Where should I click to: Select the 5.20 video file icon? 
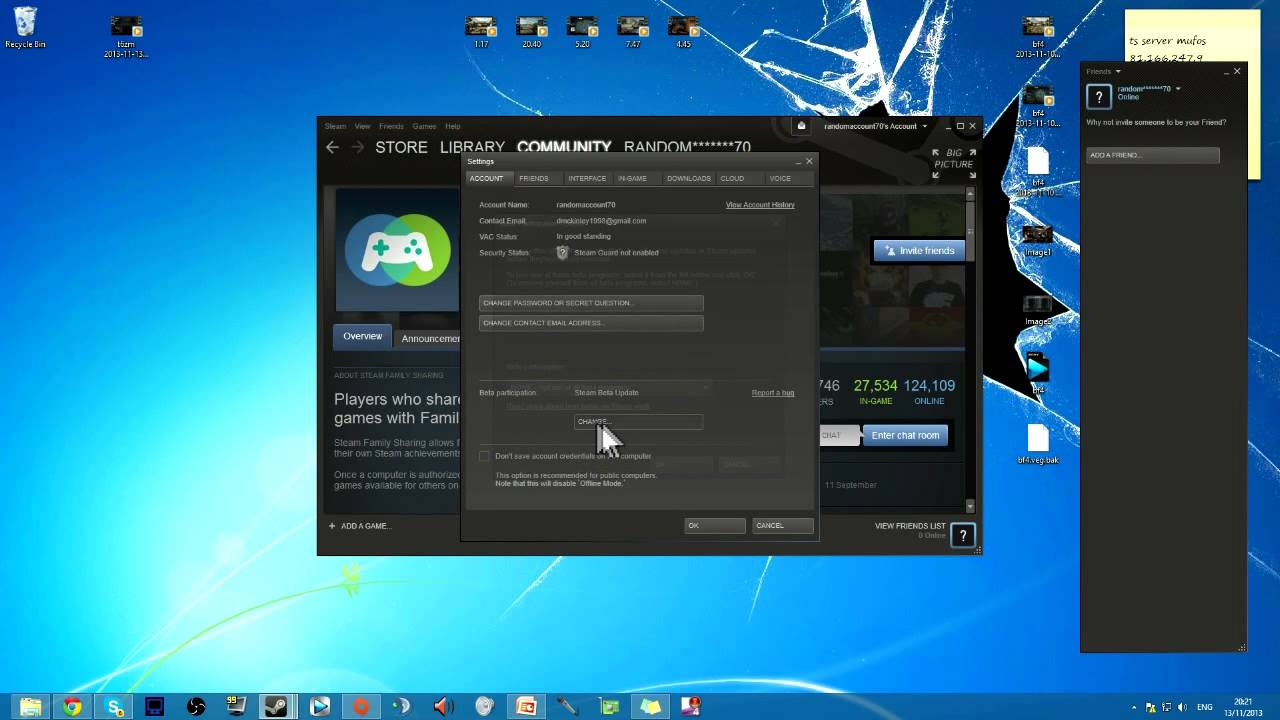coord(582,32)
